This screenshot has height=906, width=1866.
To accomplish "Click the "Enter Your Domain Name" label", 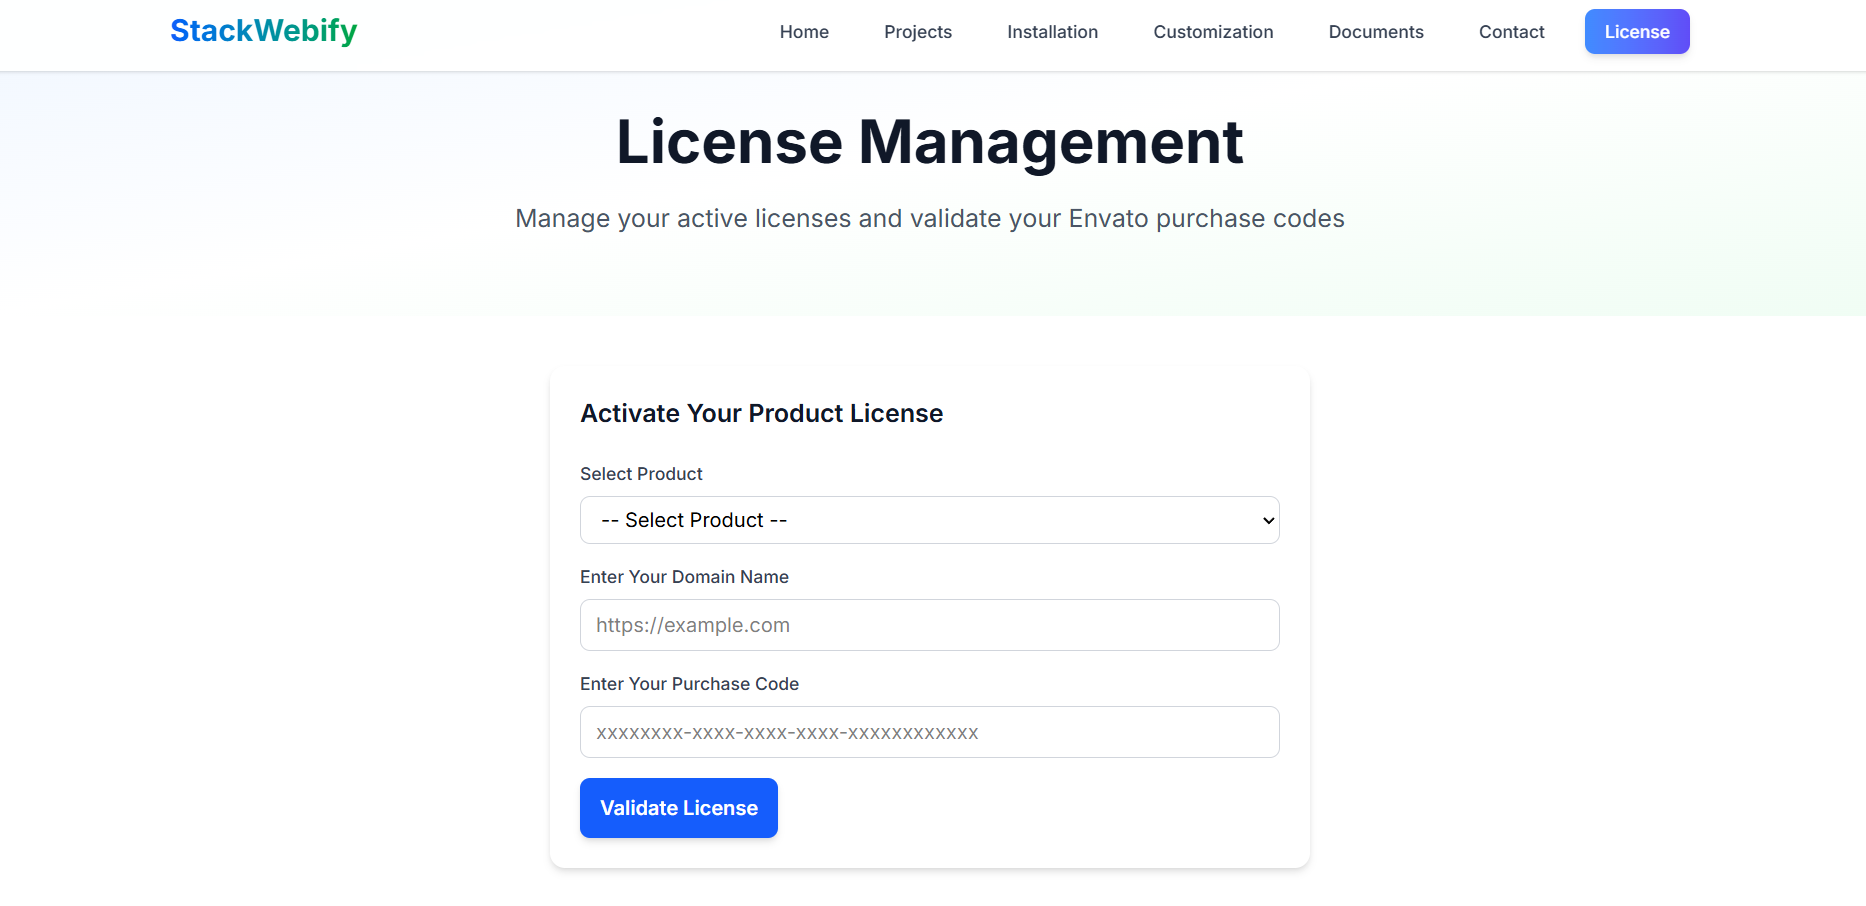I will point(684,577).
